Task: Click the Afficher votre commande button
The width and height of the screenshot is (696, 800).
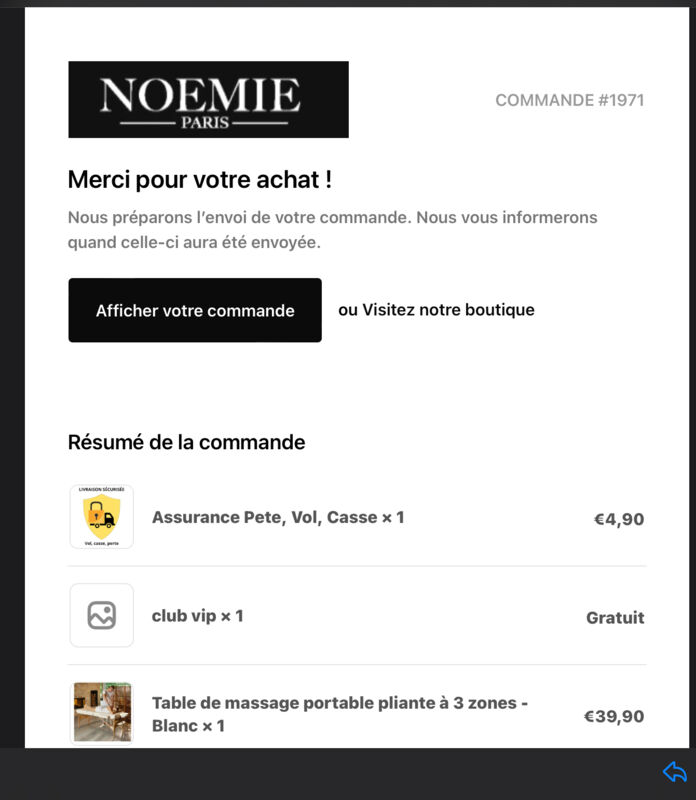Action: pos(195,310)
